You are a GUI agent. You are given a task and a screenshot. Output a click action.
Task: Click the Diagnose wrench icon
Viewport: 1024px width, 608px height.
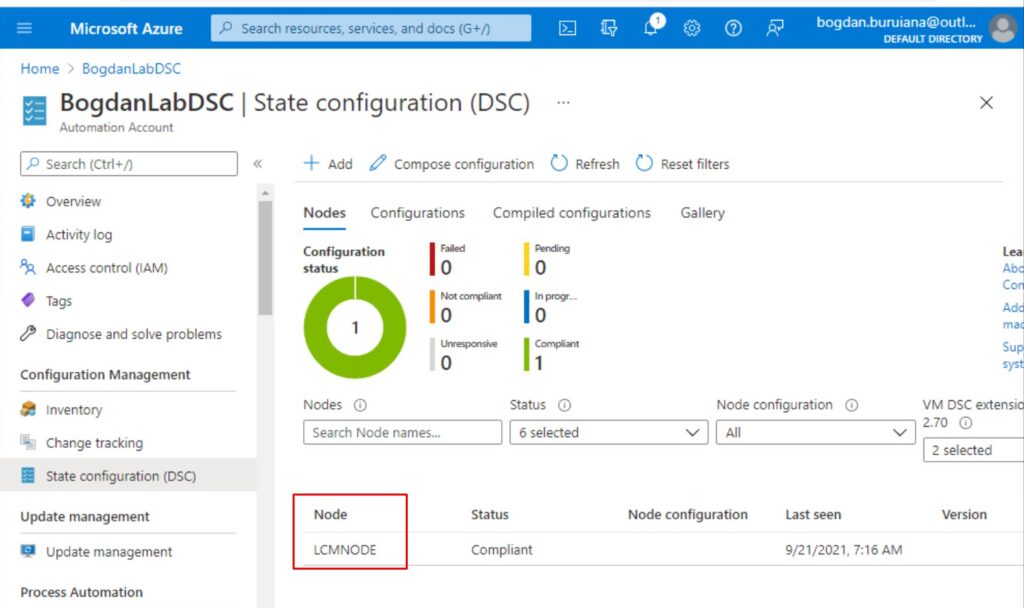point(28,334)
